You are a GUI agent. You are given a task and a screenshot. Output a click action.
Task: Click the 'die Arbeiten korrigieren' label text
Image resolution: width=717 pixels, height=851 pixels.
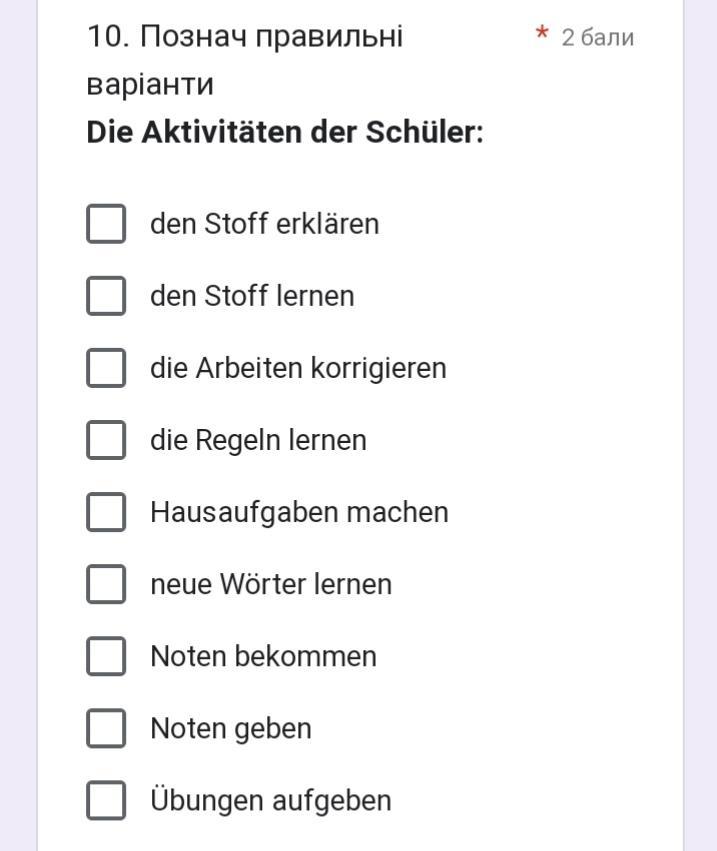click(298, 368)
